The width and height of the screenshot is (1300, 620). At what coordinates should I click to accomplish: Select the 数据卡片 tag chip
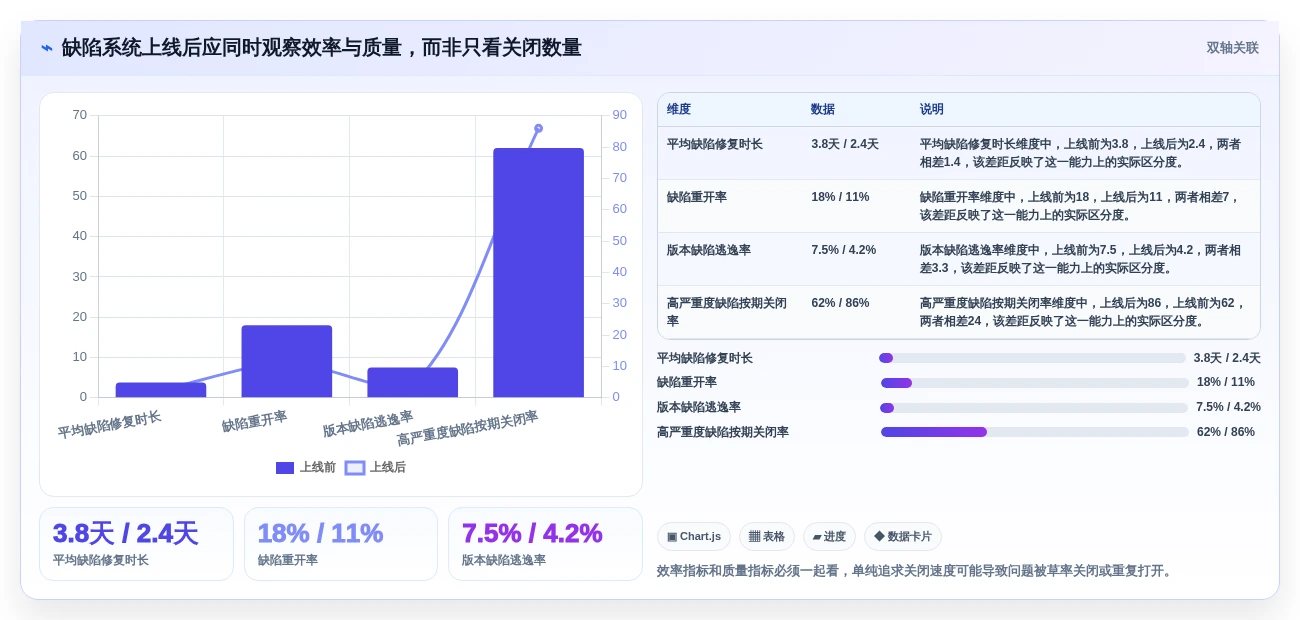click(x=903, y=536)
